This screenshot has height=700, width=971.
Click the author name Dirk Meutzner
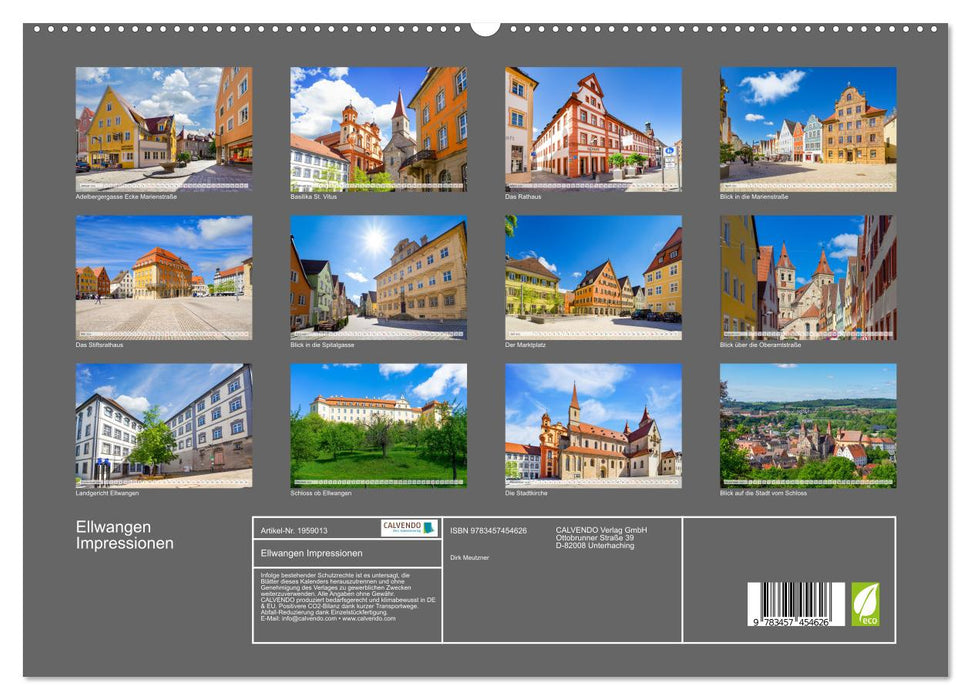(x=471, y=558)
